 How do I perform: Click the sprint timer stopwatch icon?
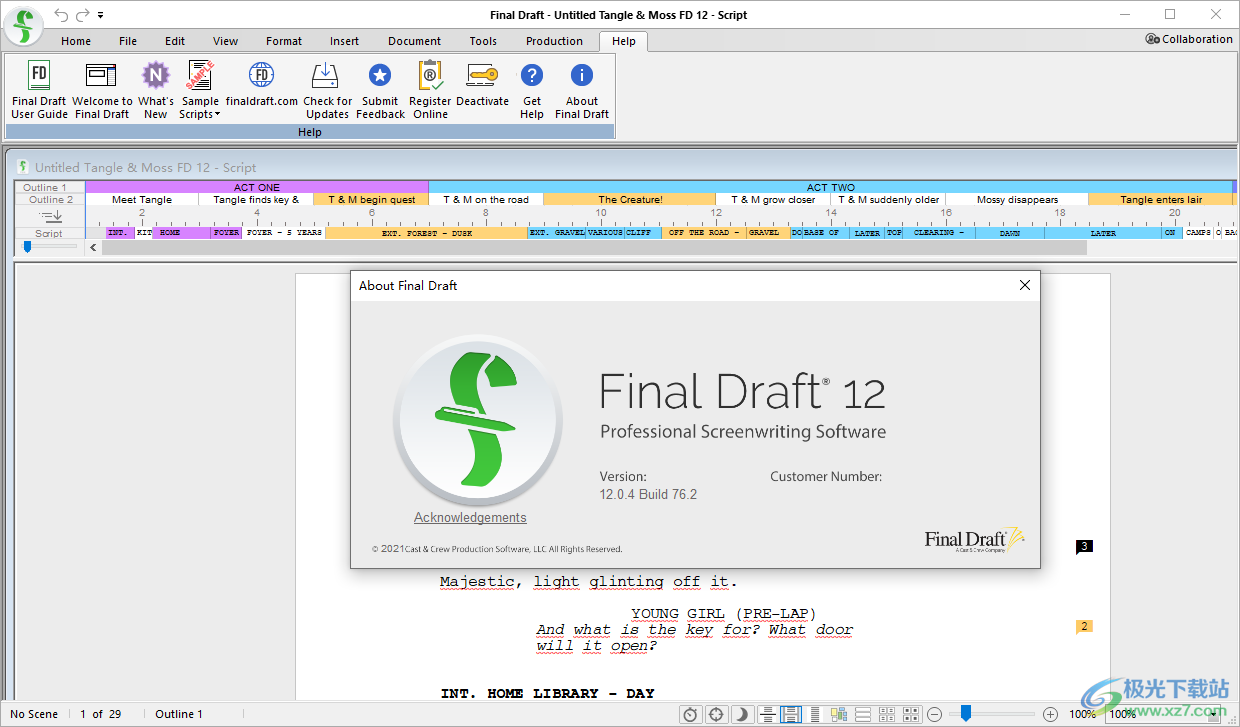click(690, 714)
